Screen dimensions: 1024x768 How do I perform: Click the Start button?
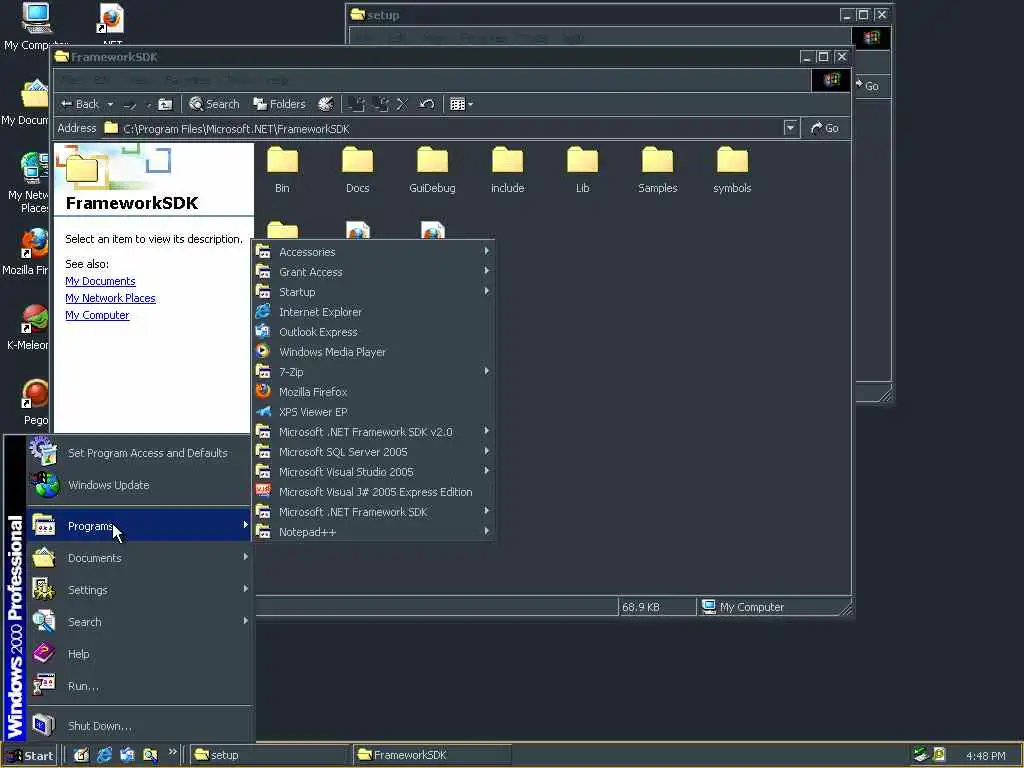pos(30,756)
